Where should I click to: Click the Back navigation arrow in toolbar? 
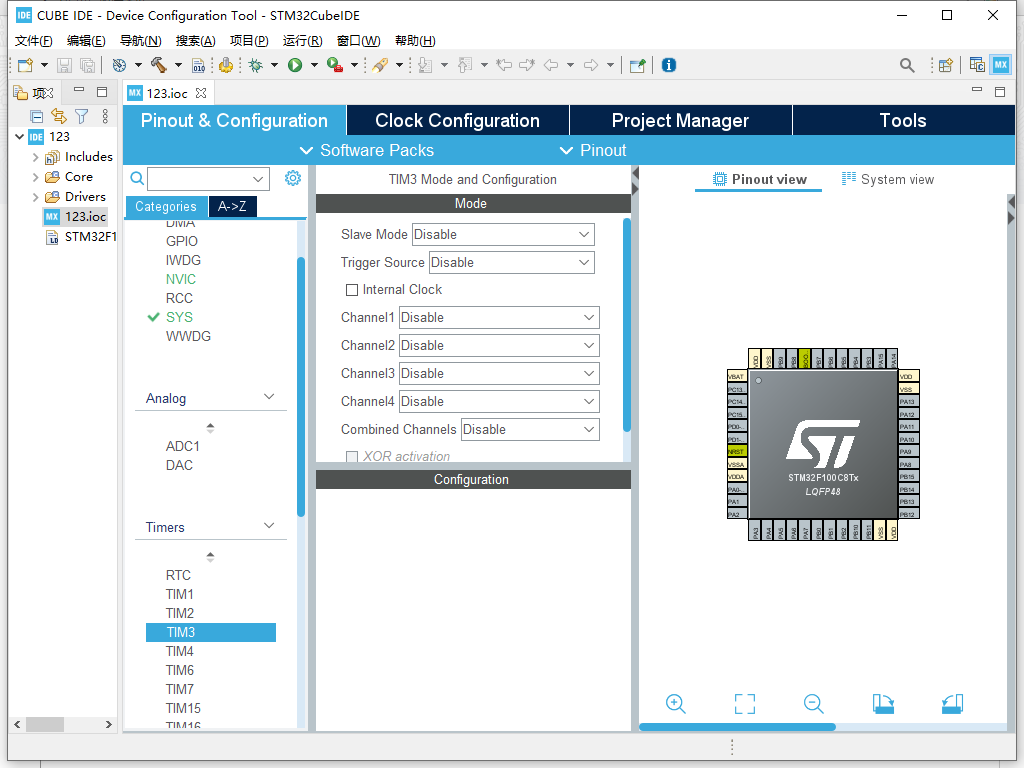(x=551, y=65)
